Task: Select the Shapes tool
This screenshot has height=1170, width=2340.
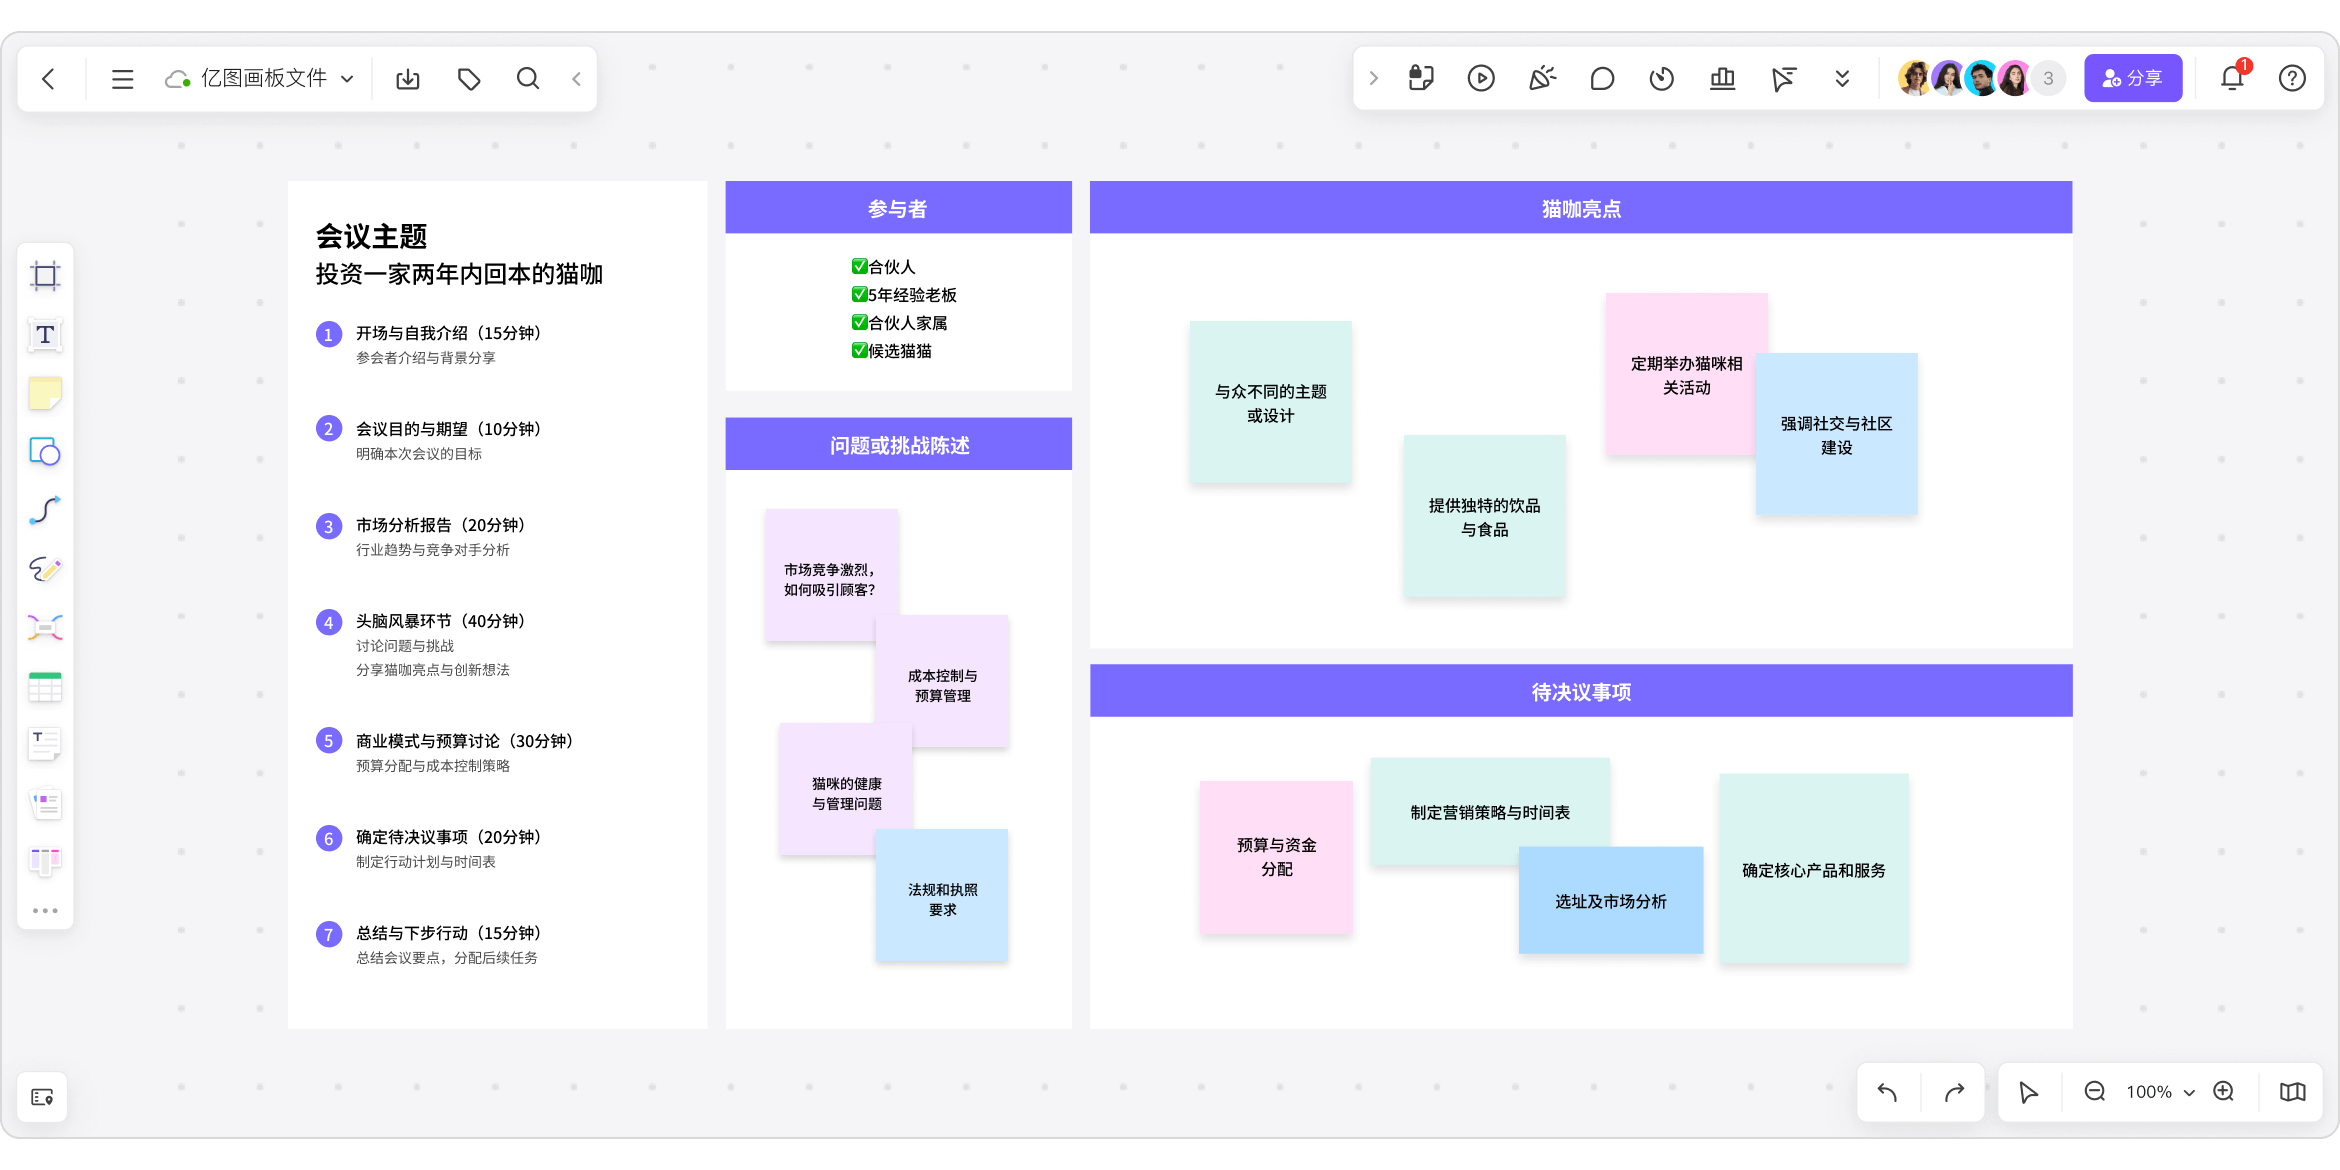Action: [x=45, y=452]
